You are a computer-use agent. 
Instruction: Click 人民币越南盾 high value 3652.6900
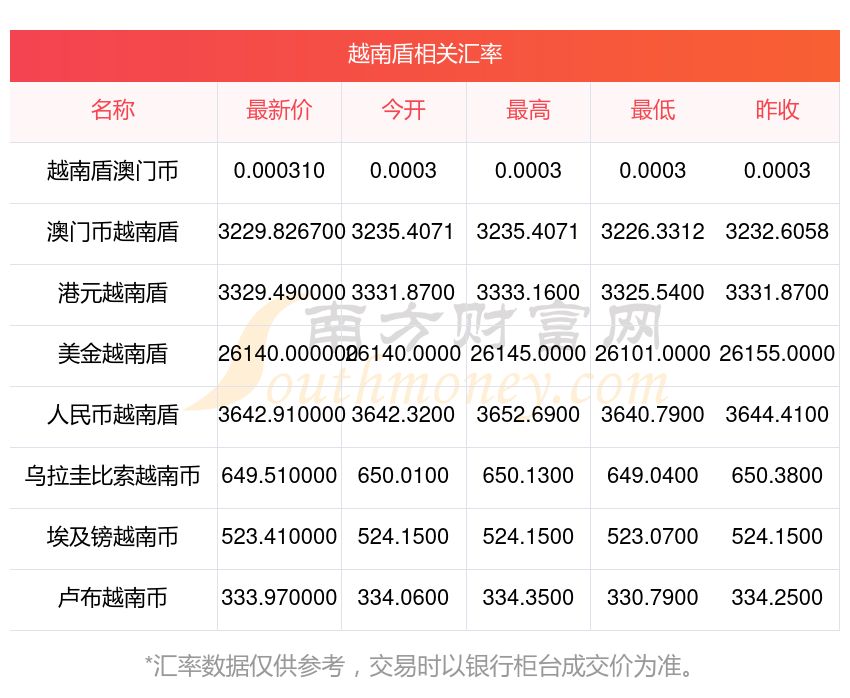point(528,415)
